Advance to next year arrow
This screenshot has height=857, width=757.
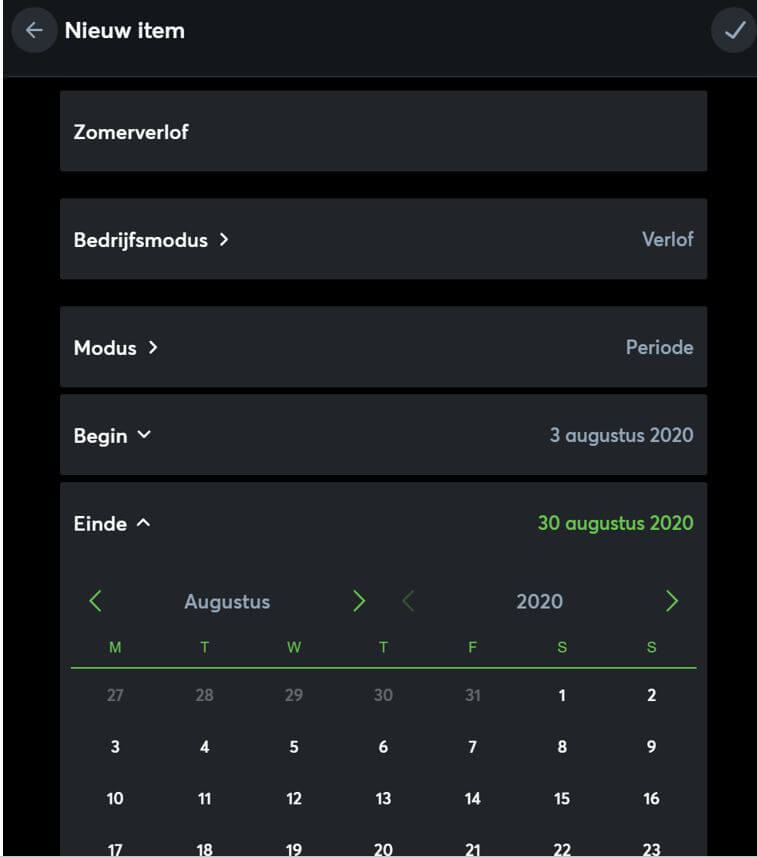coord(672,601)
